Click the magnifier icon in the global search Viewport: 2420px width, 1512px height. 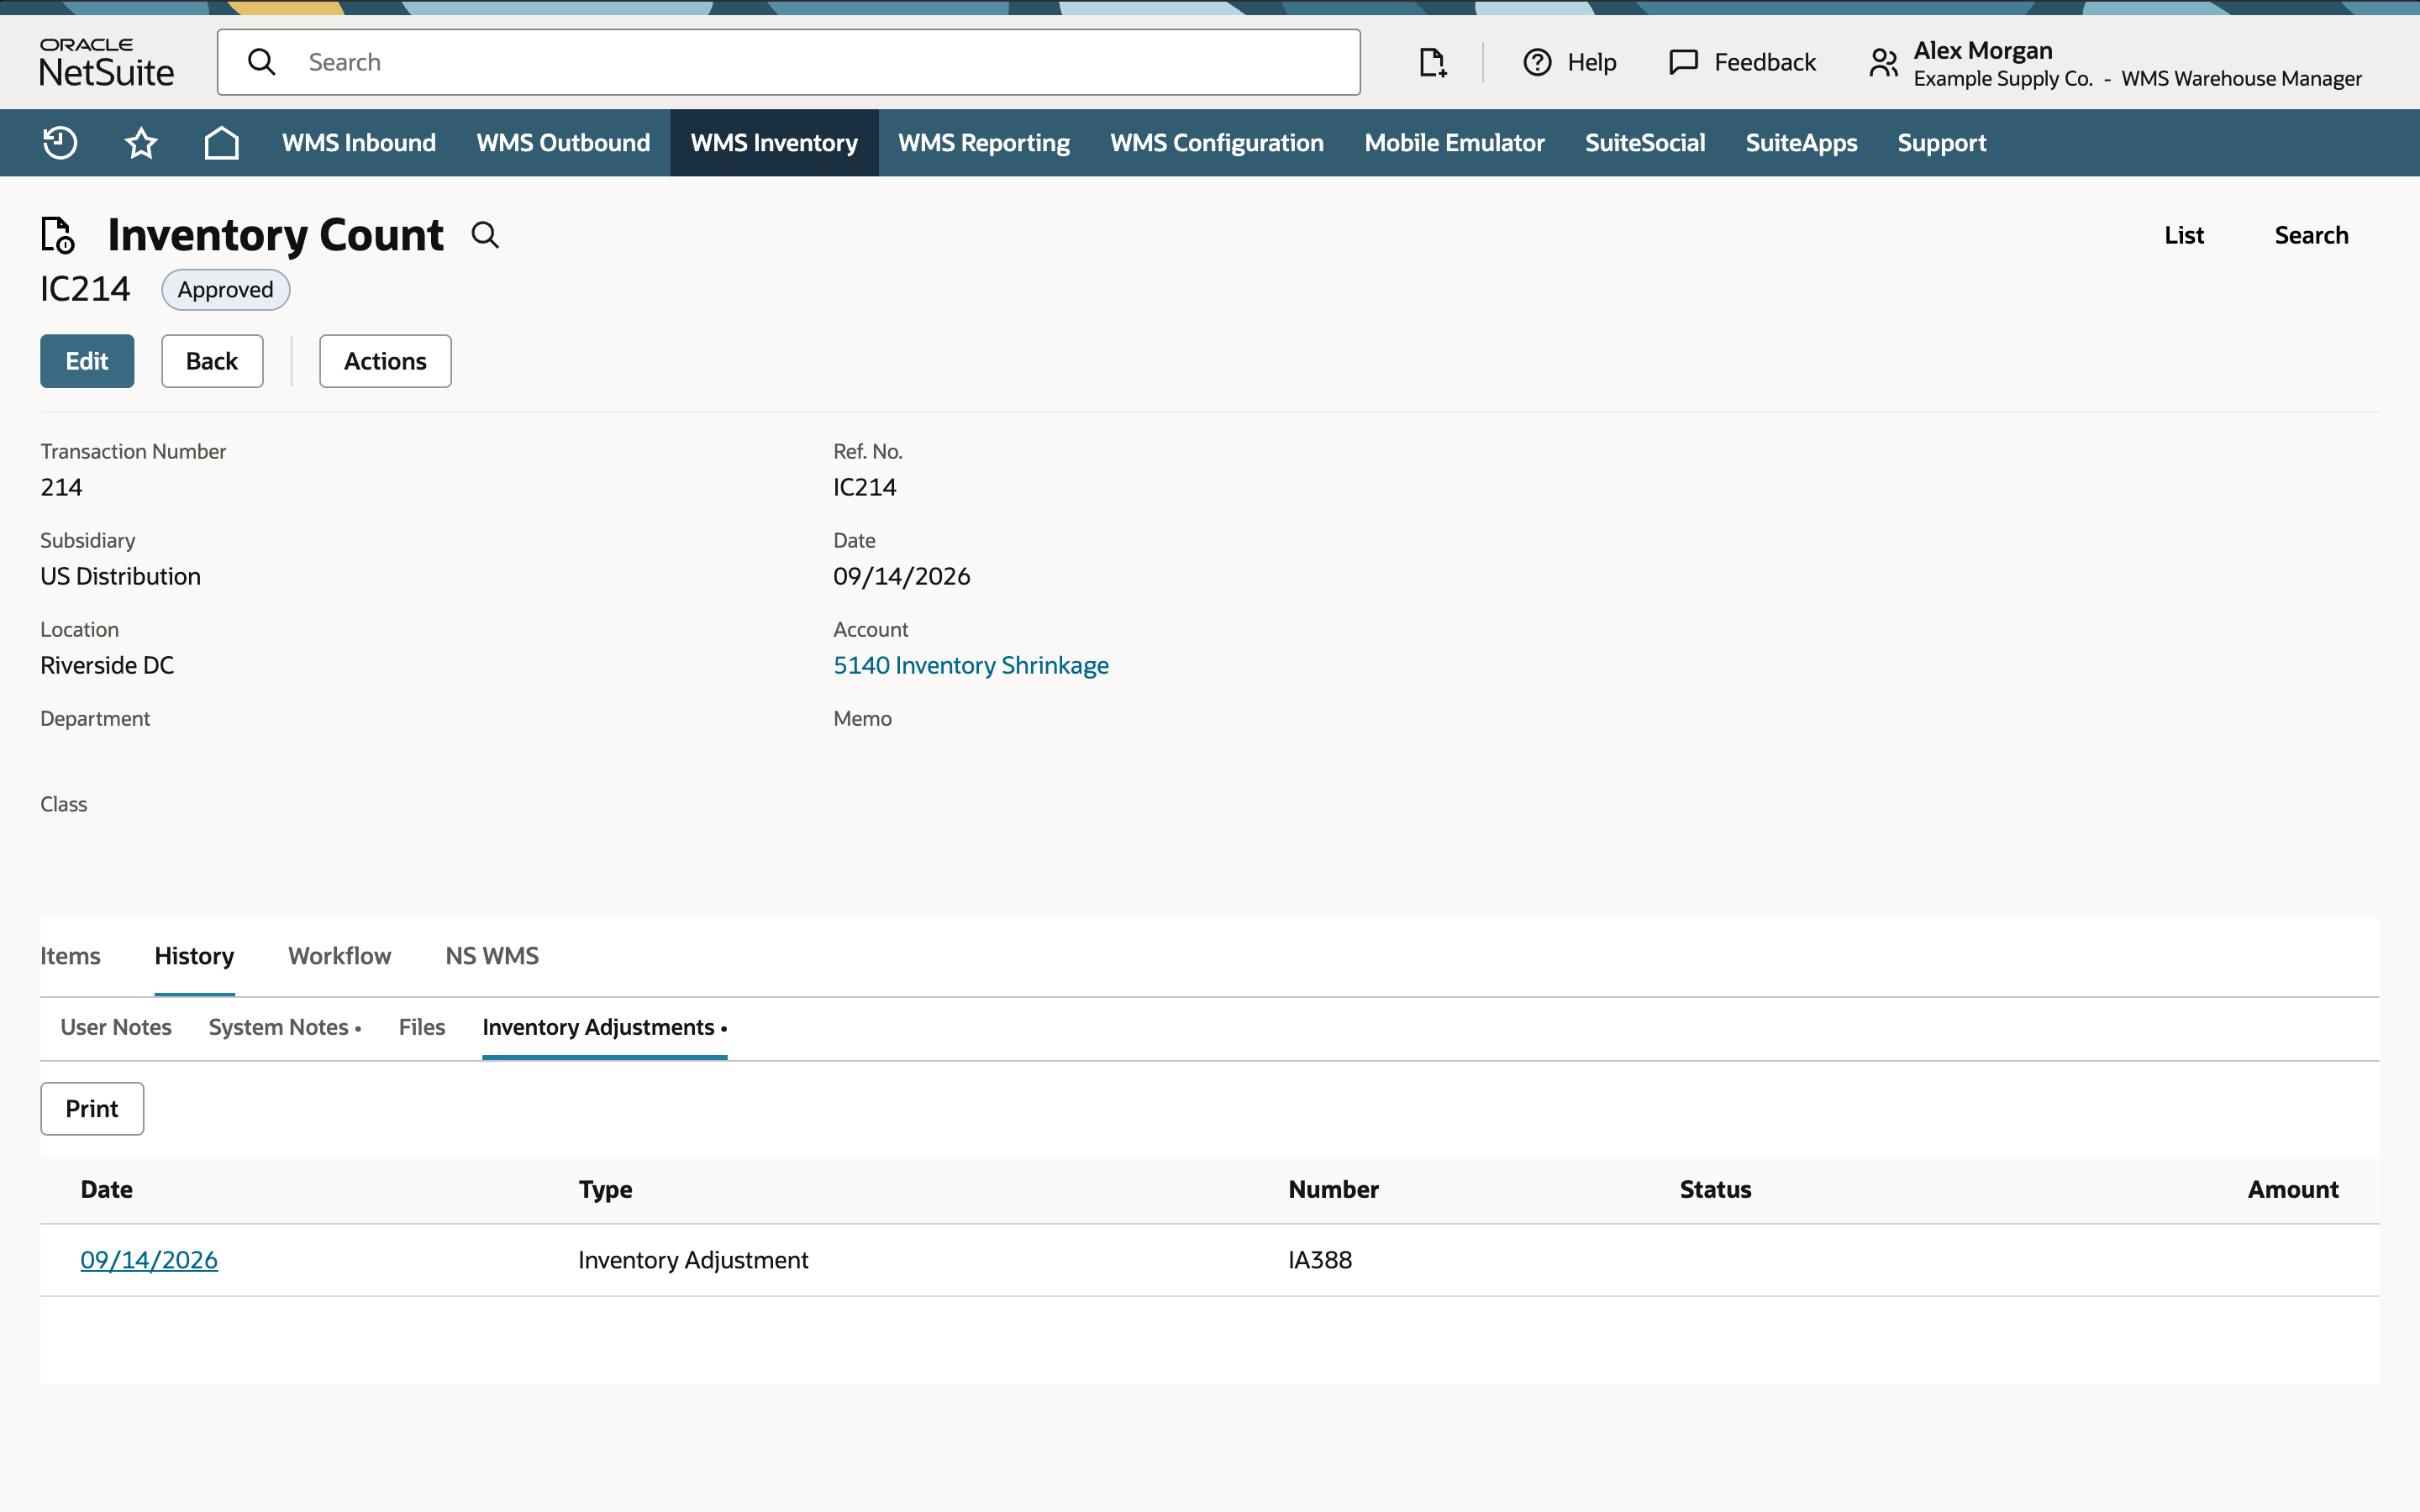(x=262, y=62)
